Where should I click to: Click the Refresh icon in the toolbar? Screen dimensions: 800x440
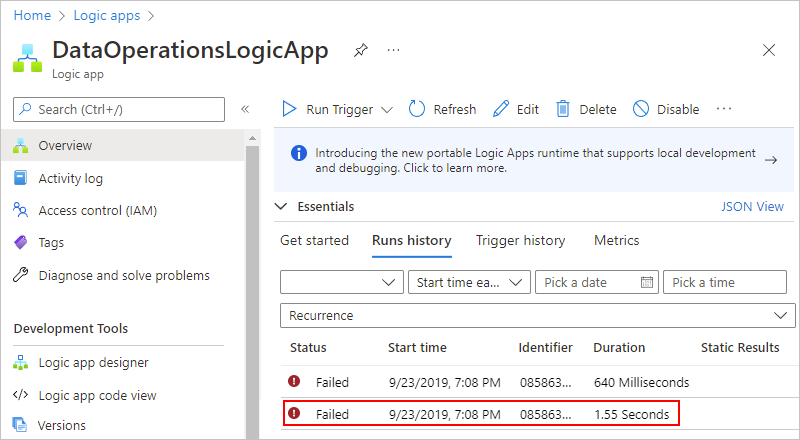[417, 109]
